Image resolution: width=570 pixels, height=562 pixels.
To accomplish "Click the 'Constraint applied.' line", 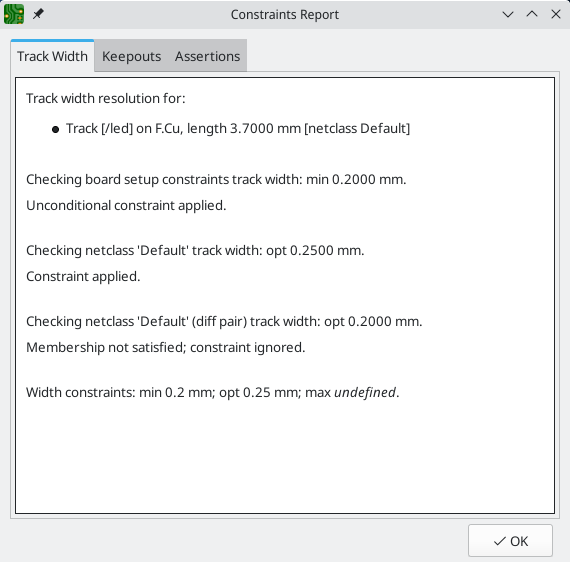I will (x=83, y=277).
